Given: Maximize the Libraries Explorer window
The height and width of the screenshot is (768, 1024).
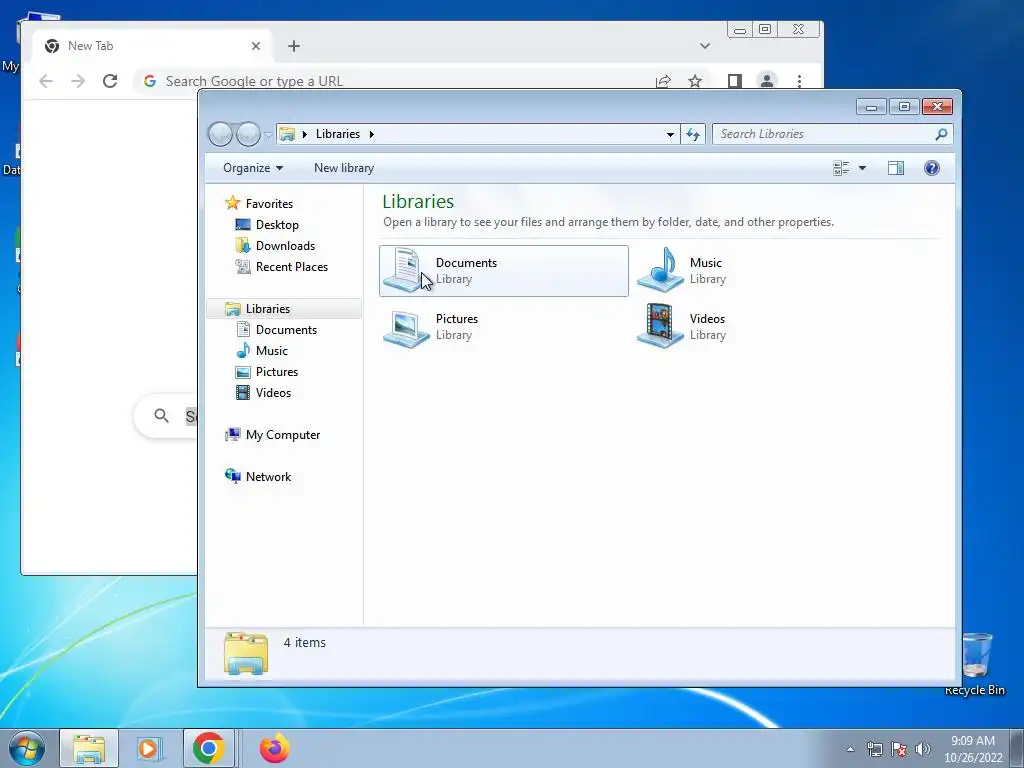Looking at the screenshot, I should pyautogui.click(x=904, y=106).
